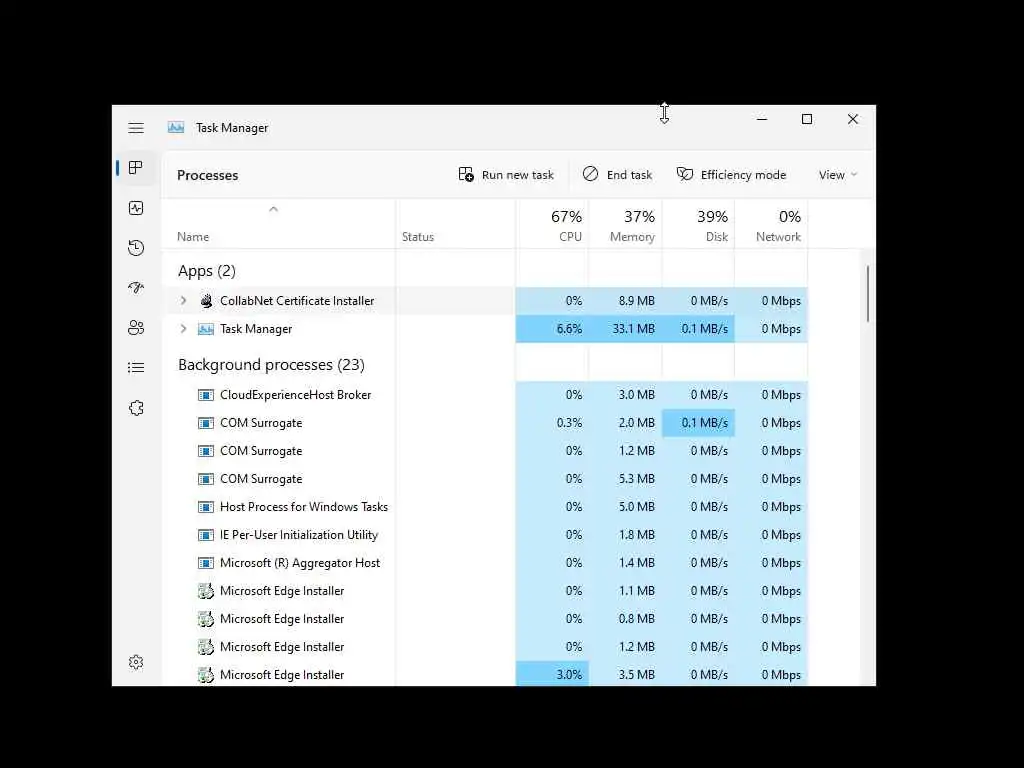1024x768 pixels.
Task: Open Task Manager settings gear
Action: (x=136, y=662)
